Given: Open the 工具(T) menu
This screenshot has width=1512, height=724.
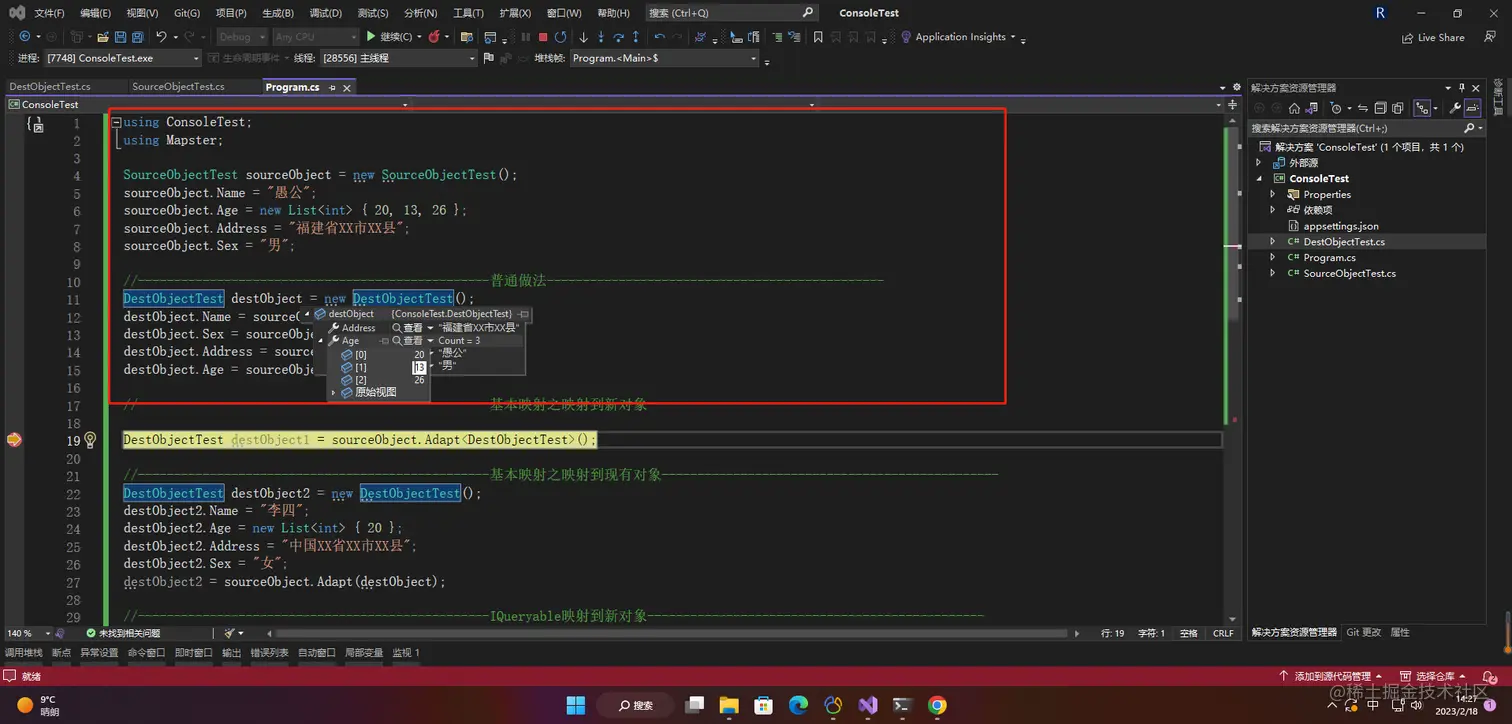Looking at the screenshot, I should click(468, 13).
